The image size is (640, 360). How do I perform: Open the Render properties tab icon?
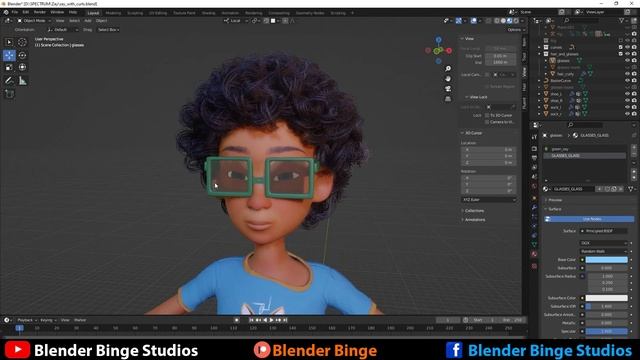coord(534,149)
